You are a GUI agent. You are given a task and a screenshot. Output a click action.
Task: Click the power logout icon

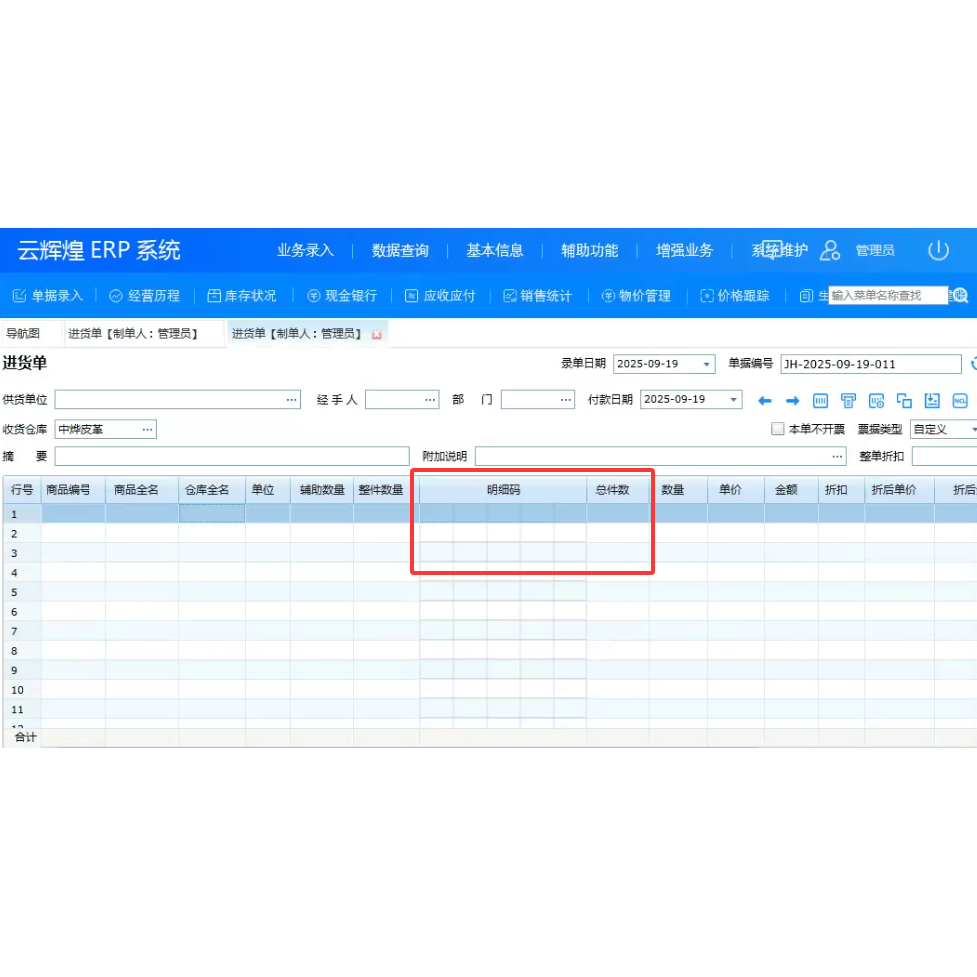pyautogui.click(x=938, y=250)
